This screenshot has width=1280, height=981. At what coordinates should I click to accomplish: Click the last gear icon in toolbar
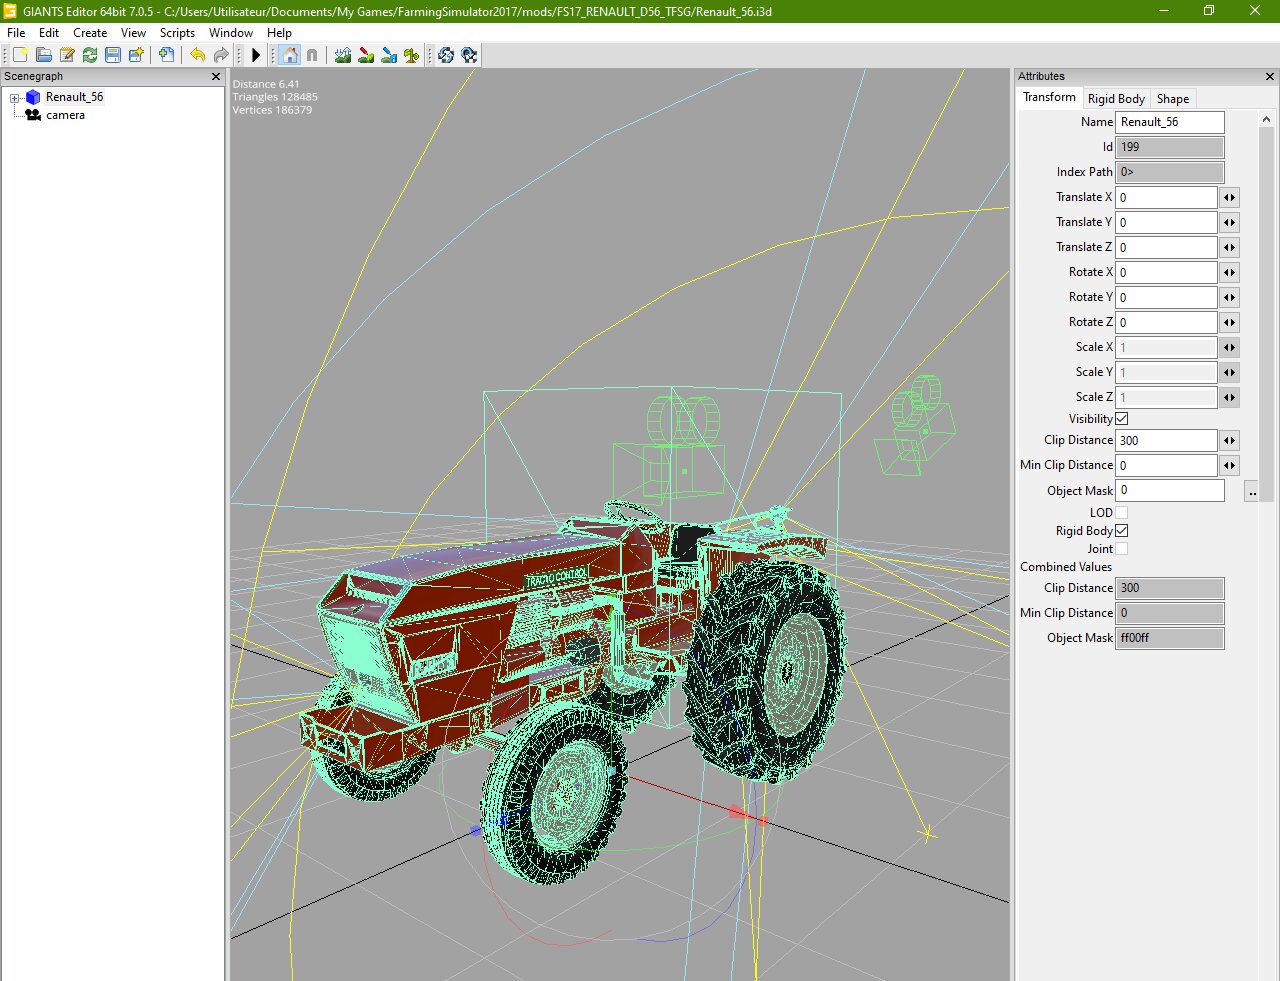(x=469, y=55)
